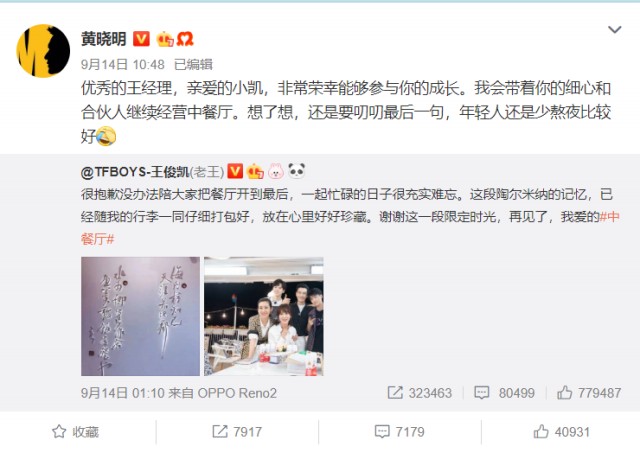This screenshot has width=640, height=453.
Task: Open comments on original post showing 80499
Action: pyautogui.click(x=504, y=393)
